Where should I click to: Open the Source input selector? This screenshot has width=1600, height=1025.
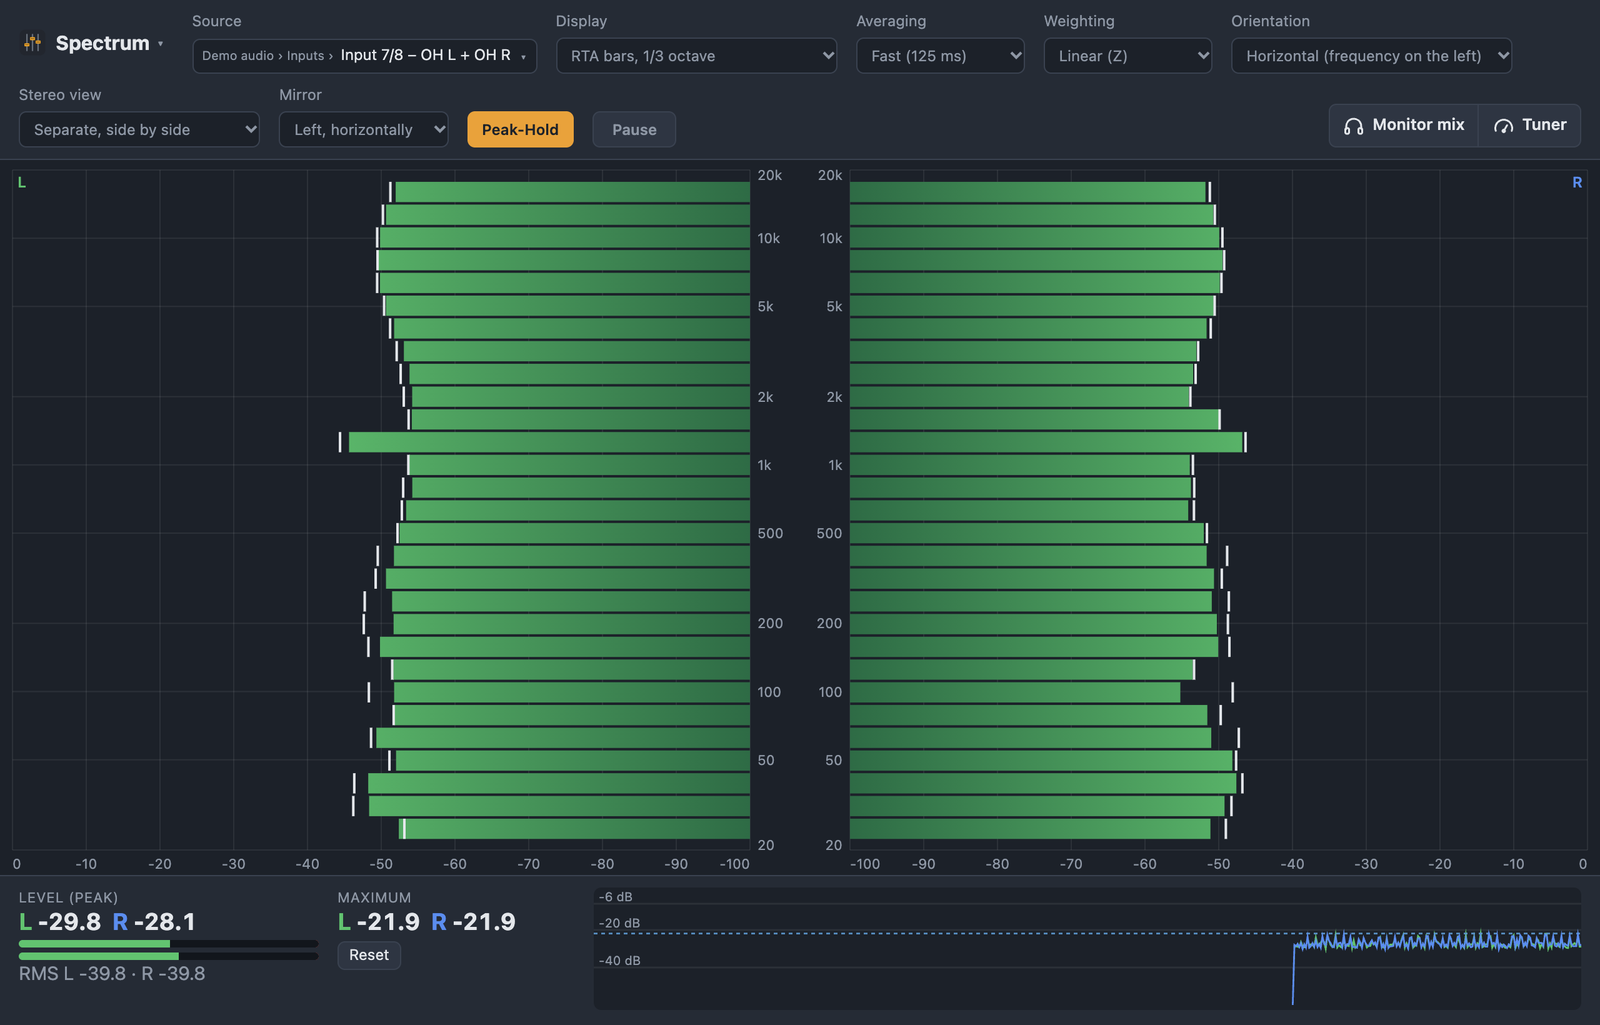364,56
